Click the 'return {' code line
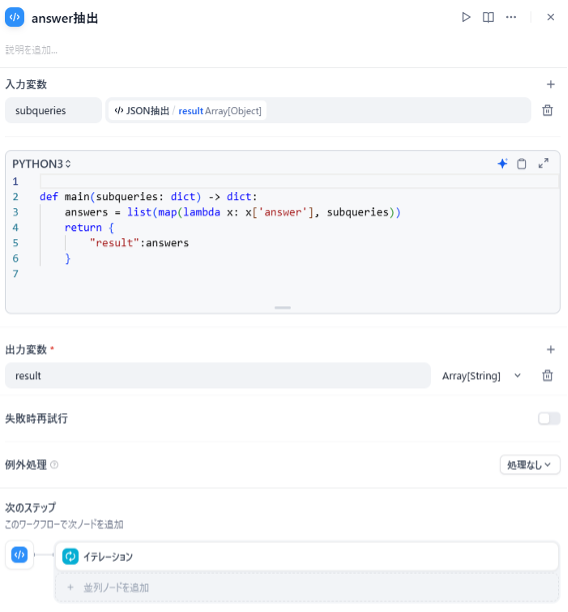This screenshot has height=612, width=568. [x=89, y=228]
